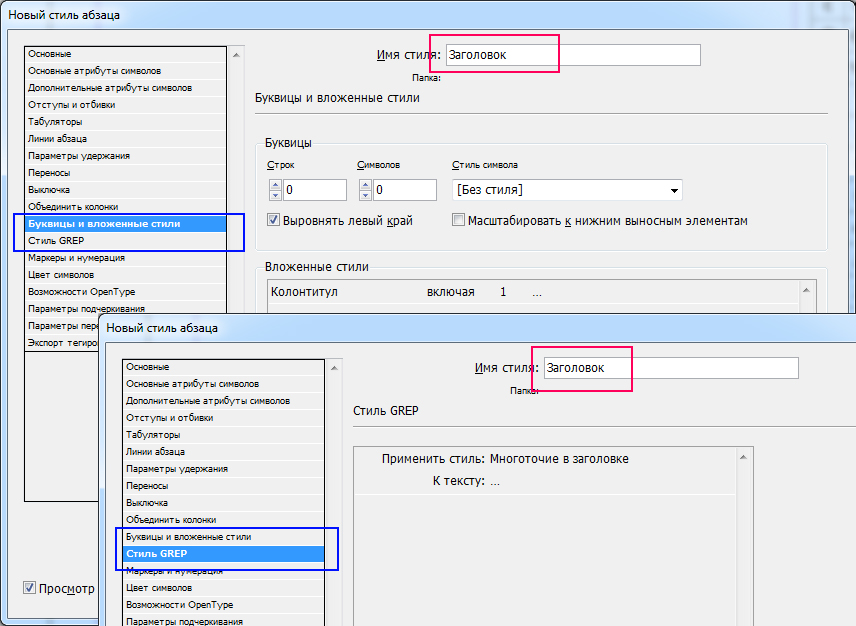Viewport: 856px width, 626px height.
Task: Open 'Возможности OpenType' in back dialog list
Action: point(126,291)
